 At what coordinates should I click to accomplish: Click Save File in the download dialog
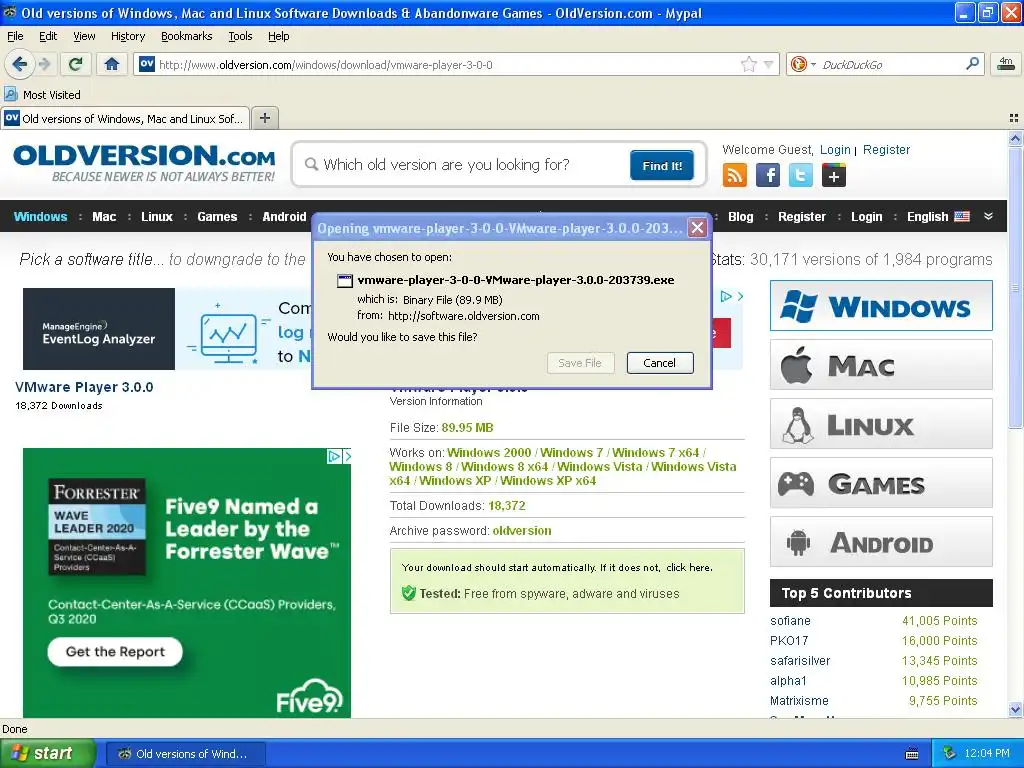click(x=580, y=363)
